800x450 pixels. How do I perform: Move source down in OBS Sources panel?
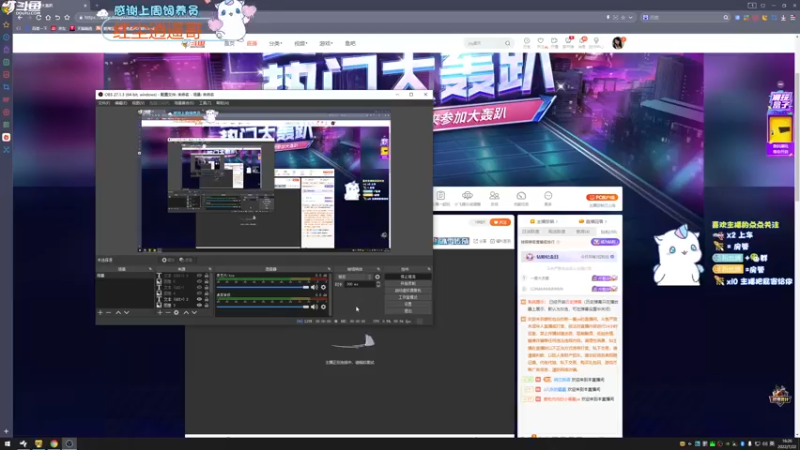click(194, 312)
